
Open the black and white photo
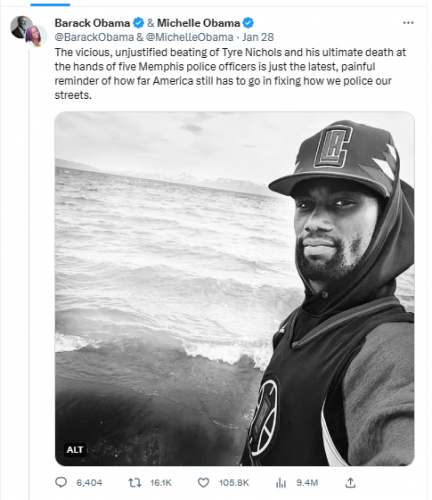(x=235, y=289)
